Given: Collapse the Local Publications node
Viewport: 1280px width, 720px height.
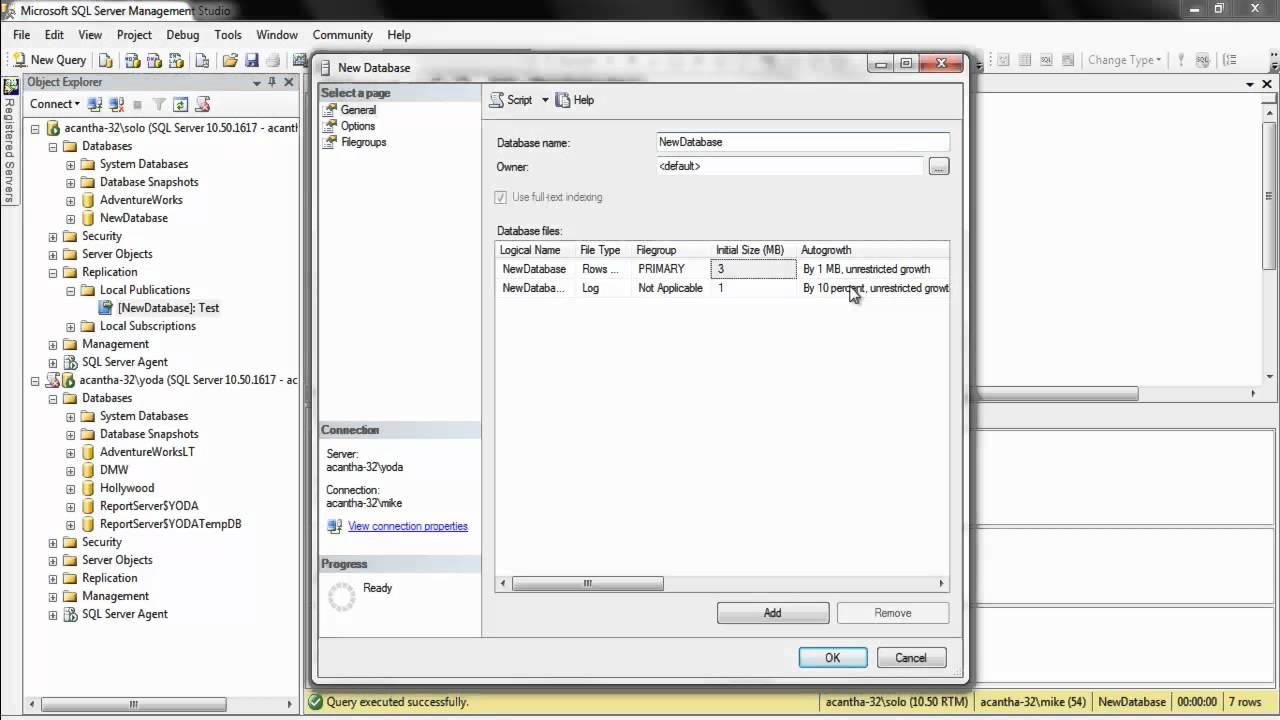Looking at the screenshot, I should click(70, 290).
